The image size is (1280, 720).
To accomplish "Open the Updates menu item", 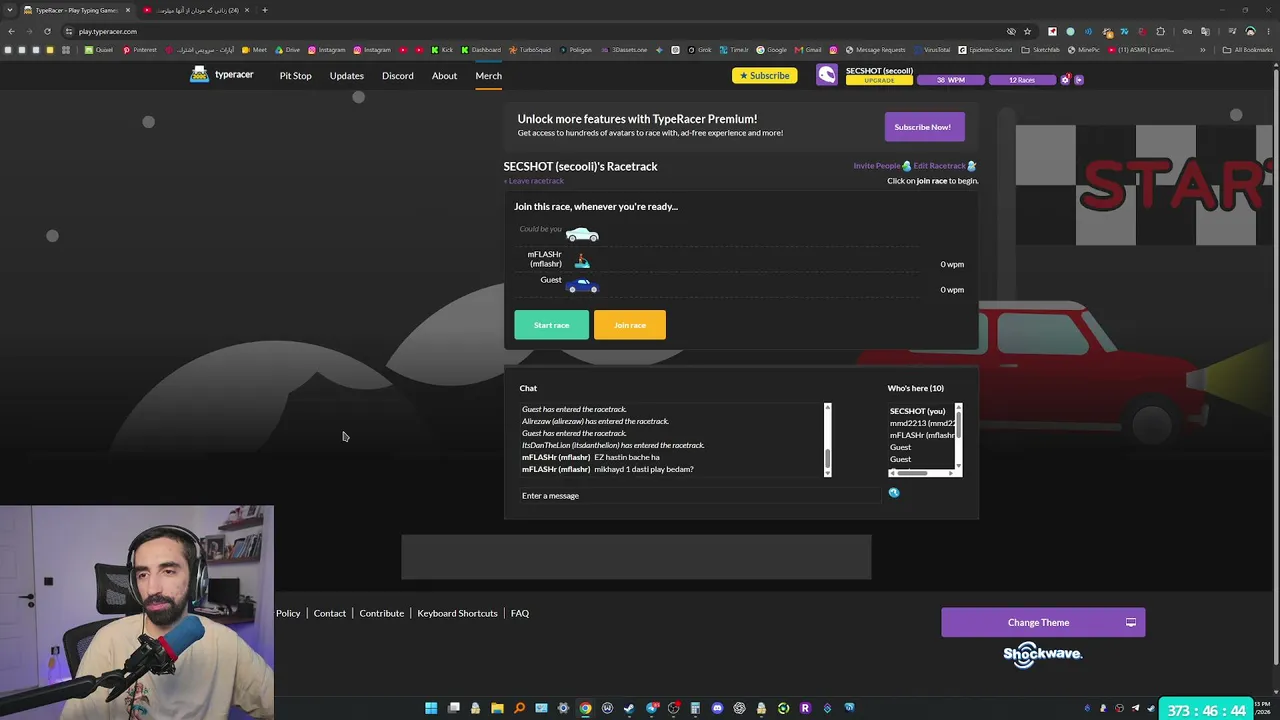I will [347, 76].
